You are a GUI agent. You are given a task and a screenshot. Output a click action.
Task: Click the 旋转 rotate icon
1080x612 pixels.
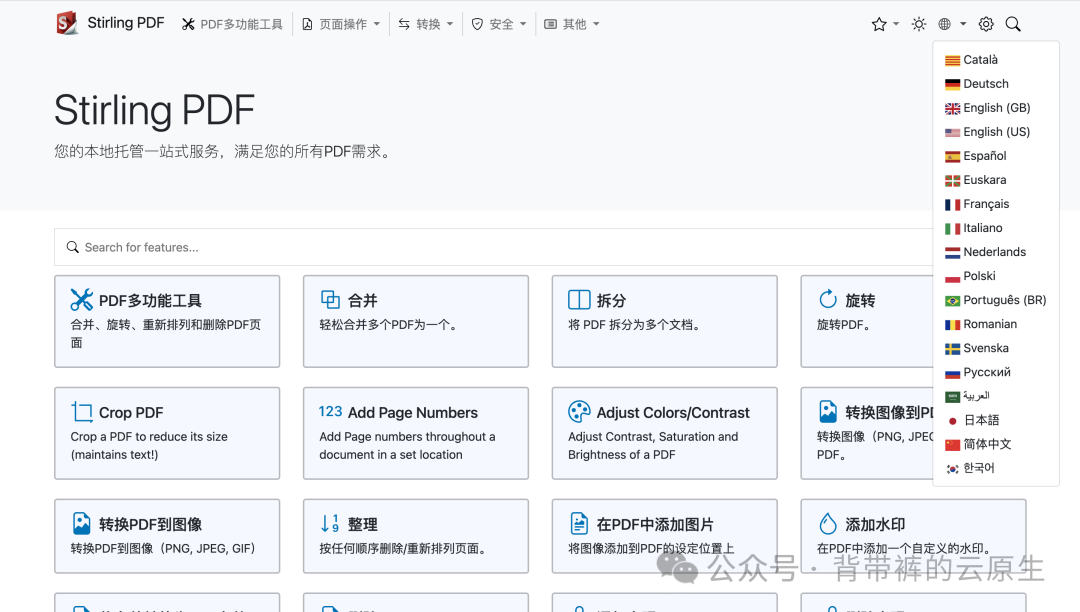[x=828, y=299]
